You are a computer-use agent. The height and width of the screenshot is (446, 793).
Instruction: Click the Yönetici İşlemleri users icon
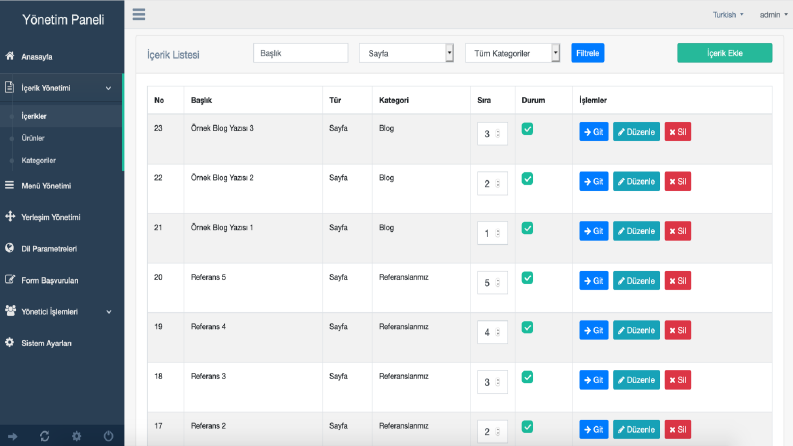coord(10,310)
